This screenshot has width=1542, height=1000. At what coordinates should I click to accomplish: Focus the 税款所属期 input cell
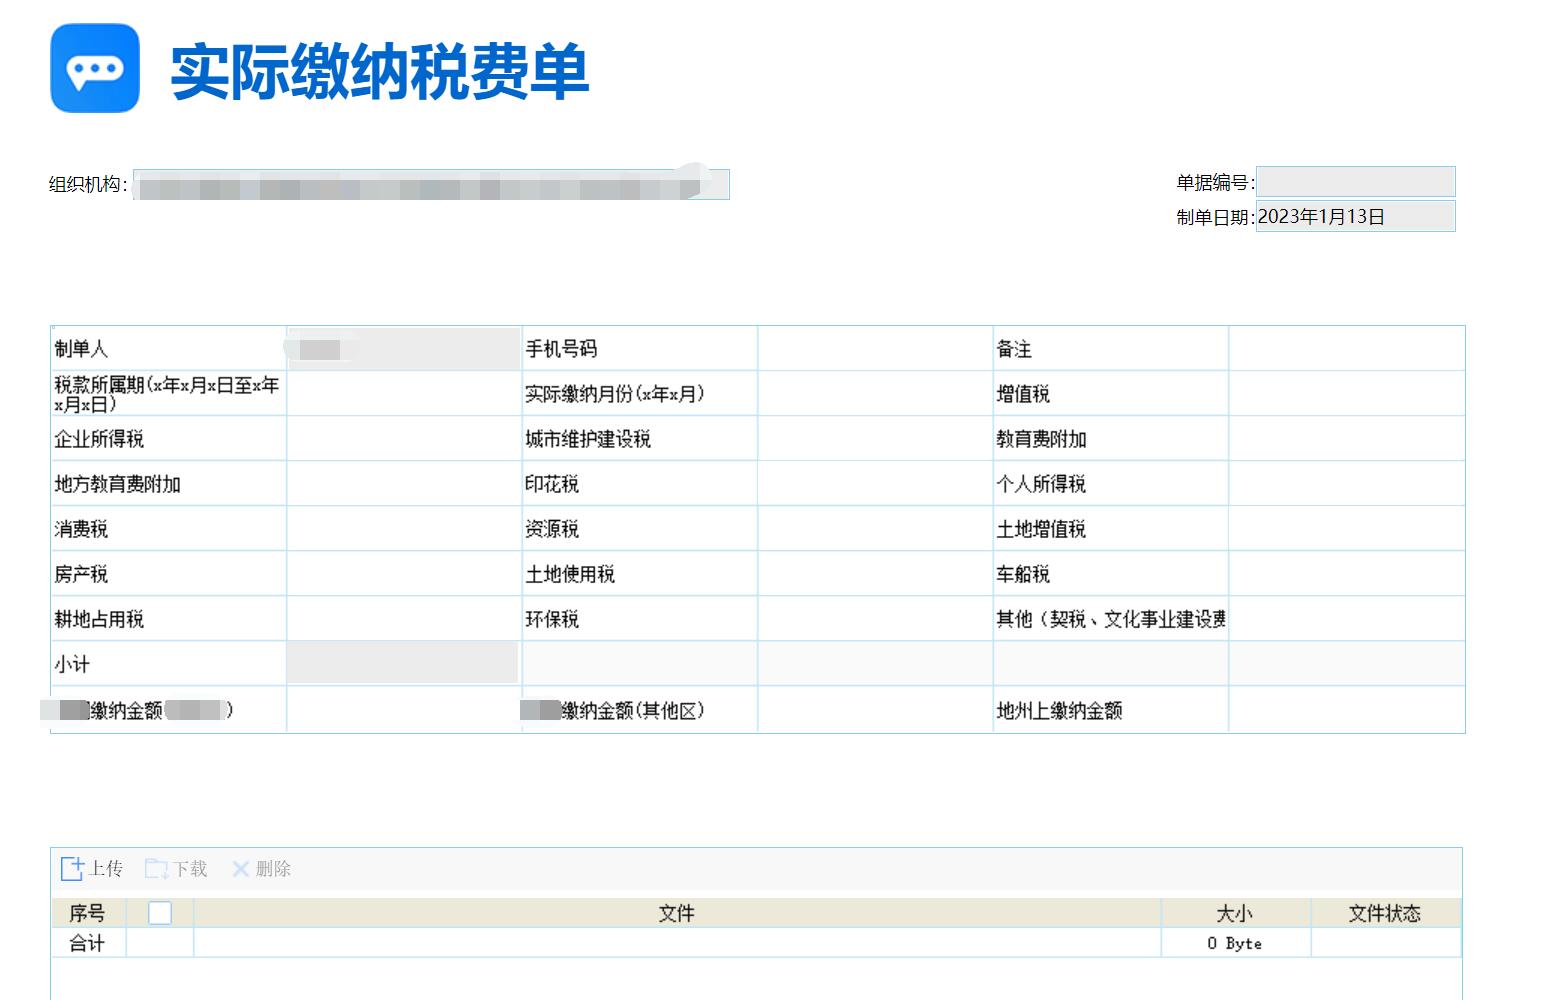pos(404,394)
